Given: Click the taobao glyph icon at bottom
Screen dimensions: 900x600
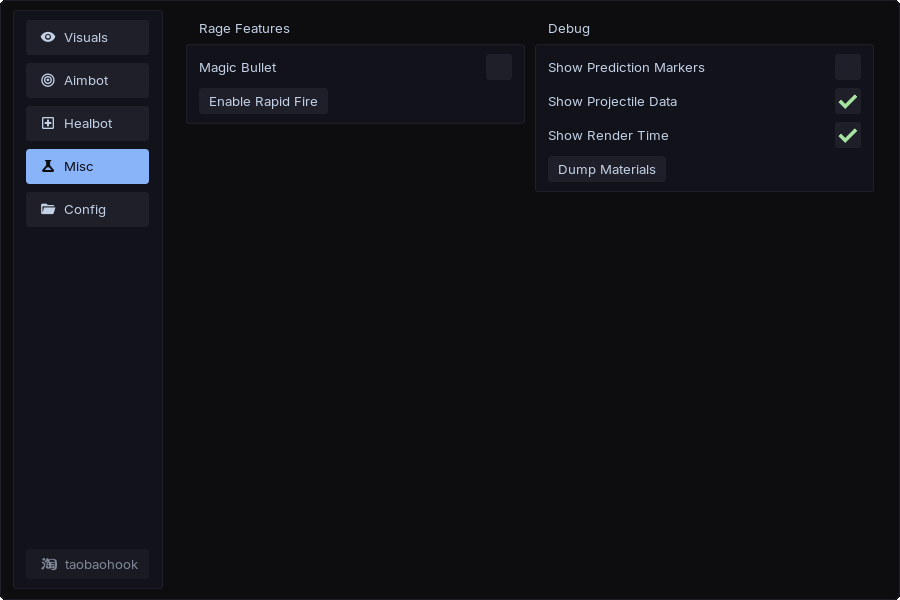Looking at the screenshot, I should (49, 564).
